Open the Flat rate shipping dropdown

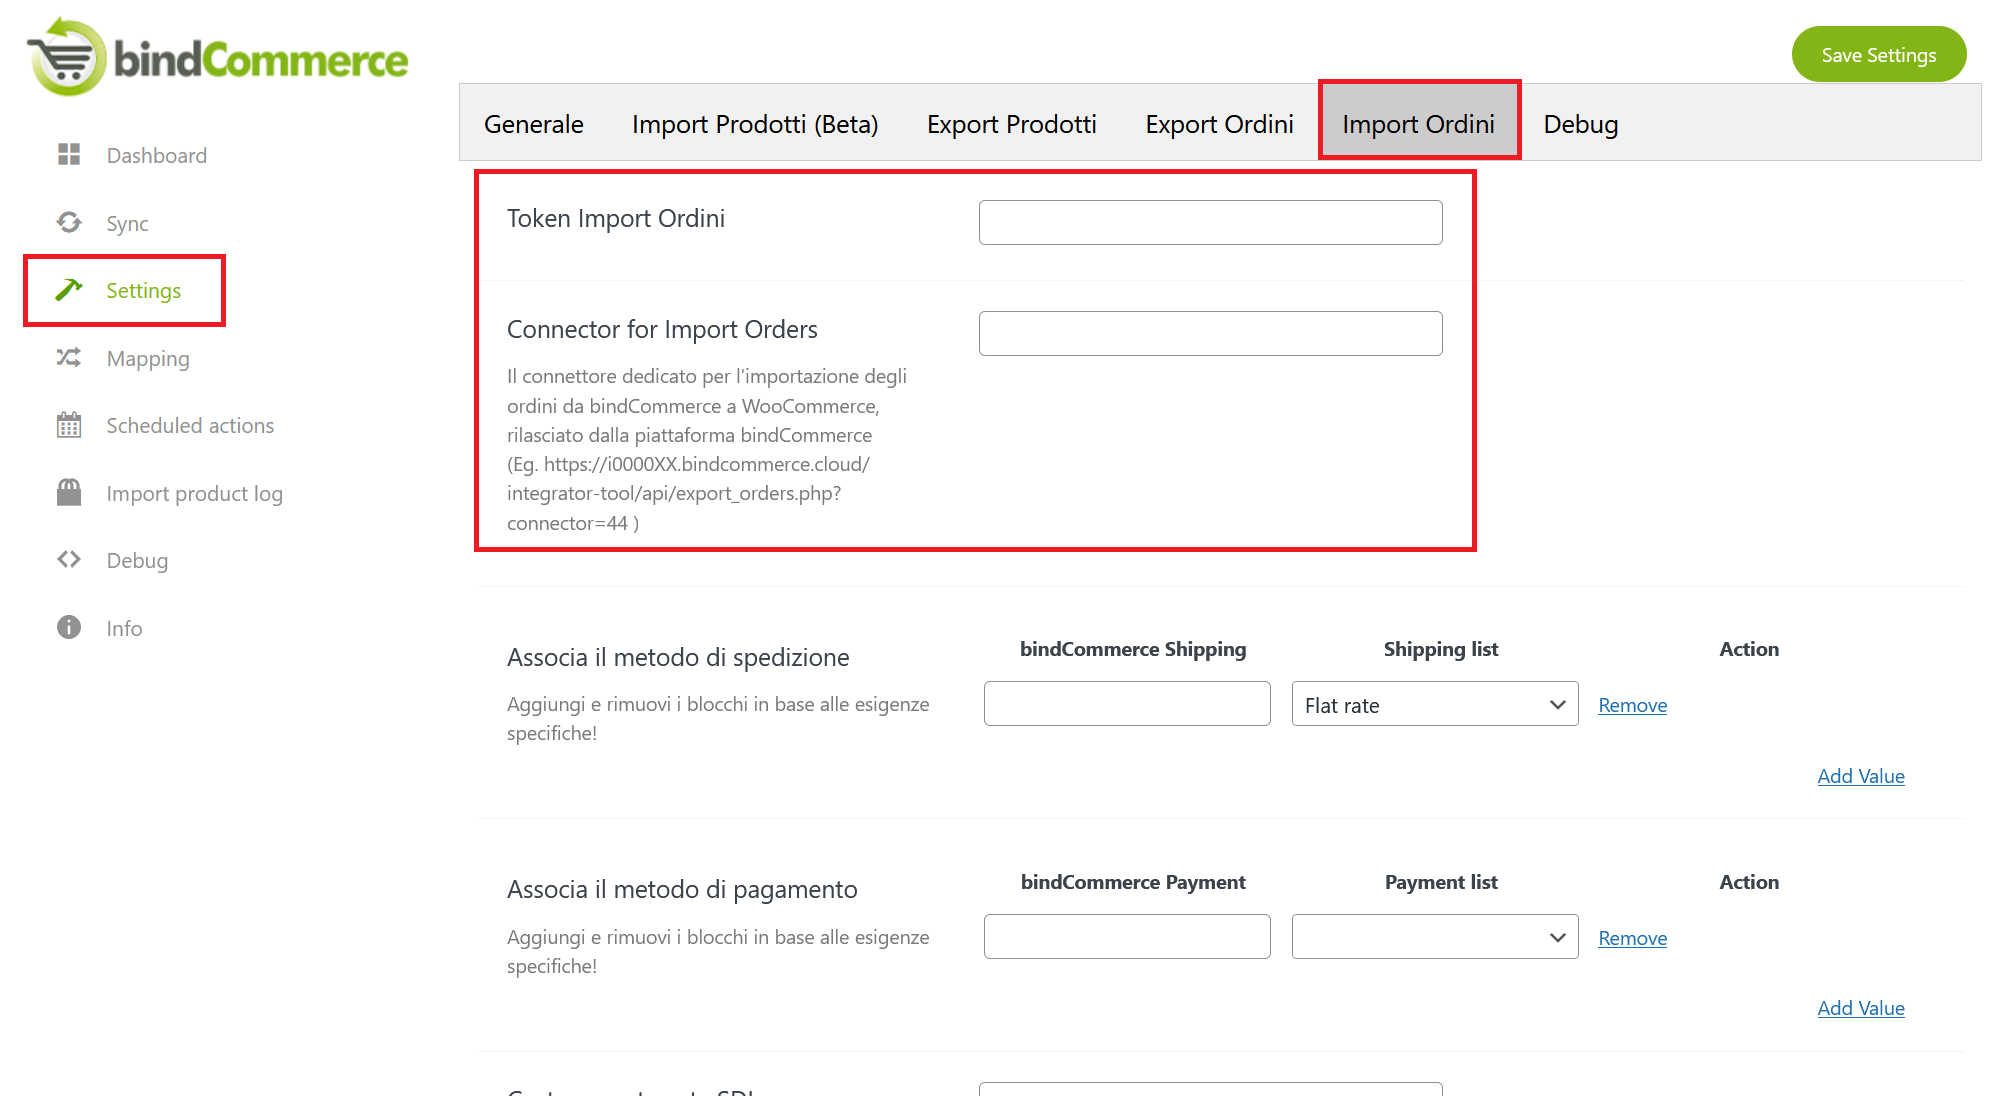tap(1434, 704)
